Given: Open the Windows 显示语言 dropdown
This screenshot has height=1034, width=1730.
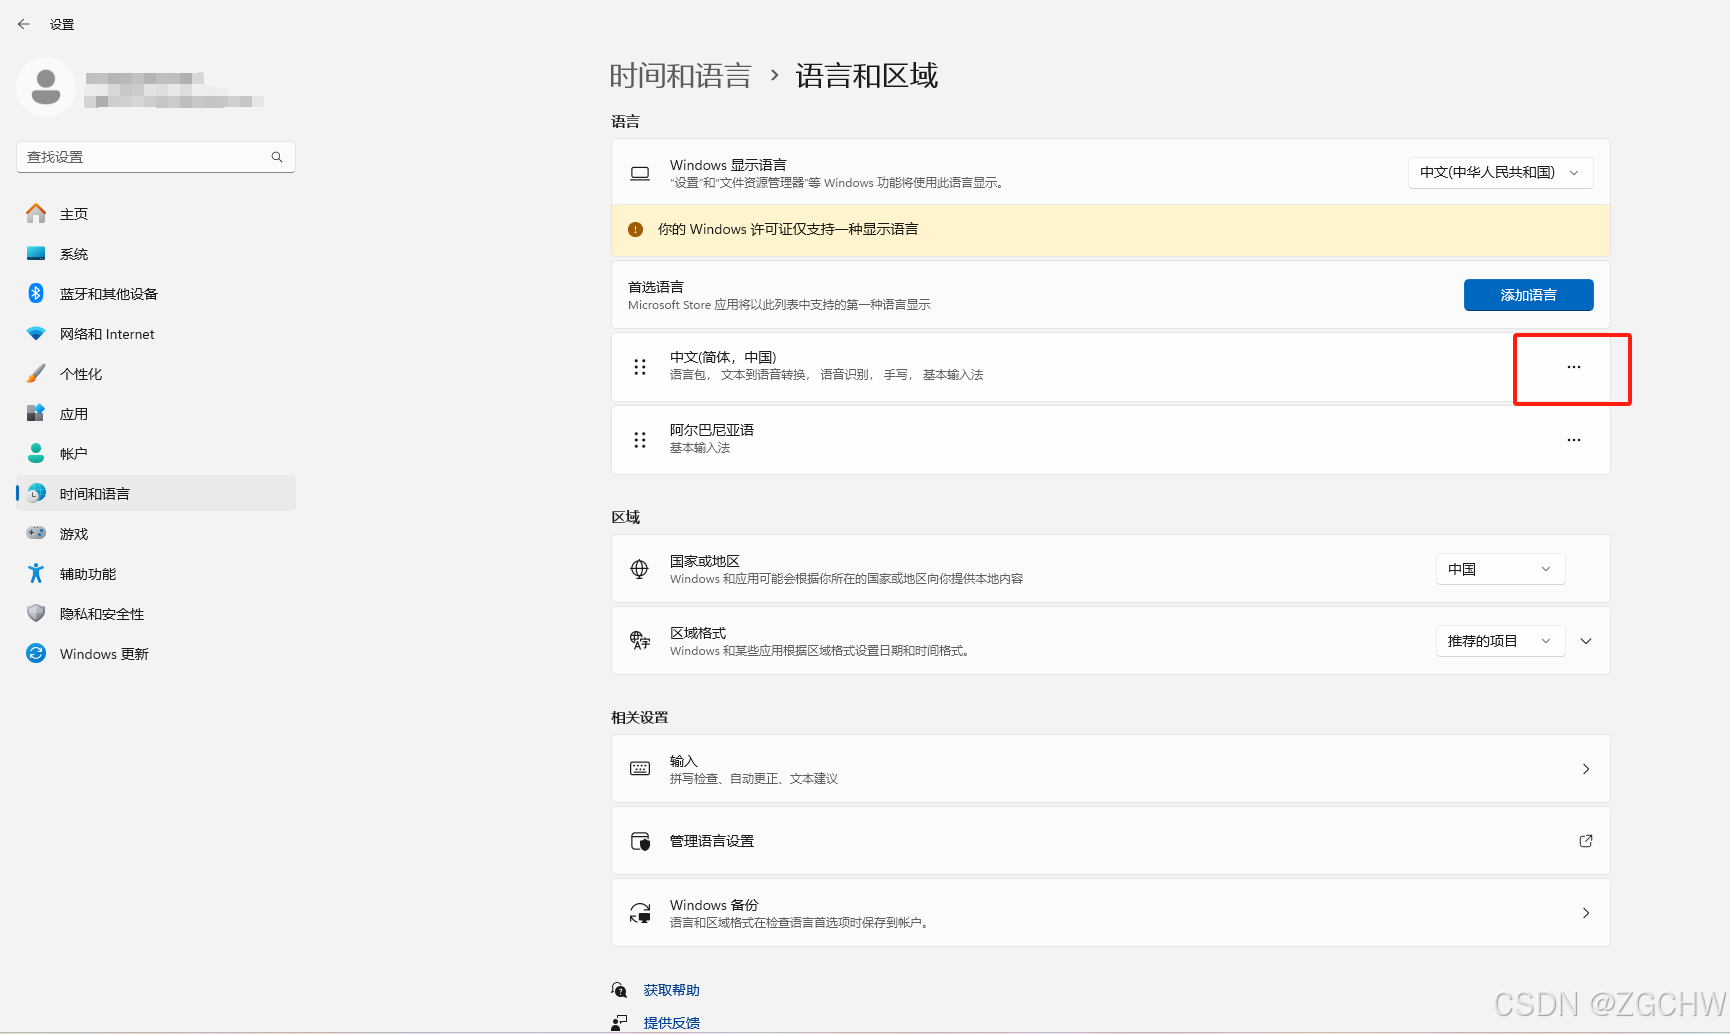Looking at the screenshot, I should [1500, 172].
